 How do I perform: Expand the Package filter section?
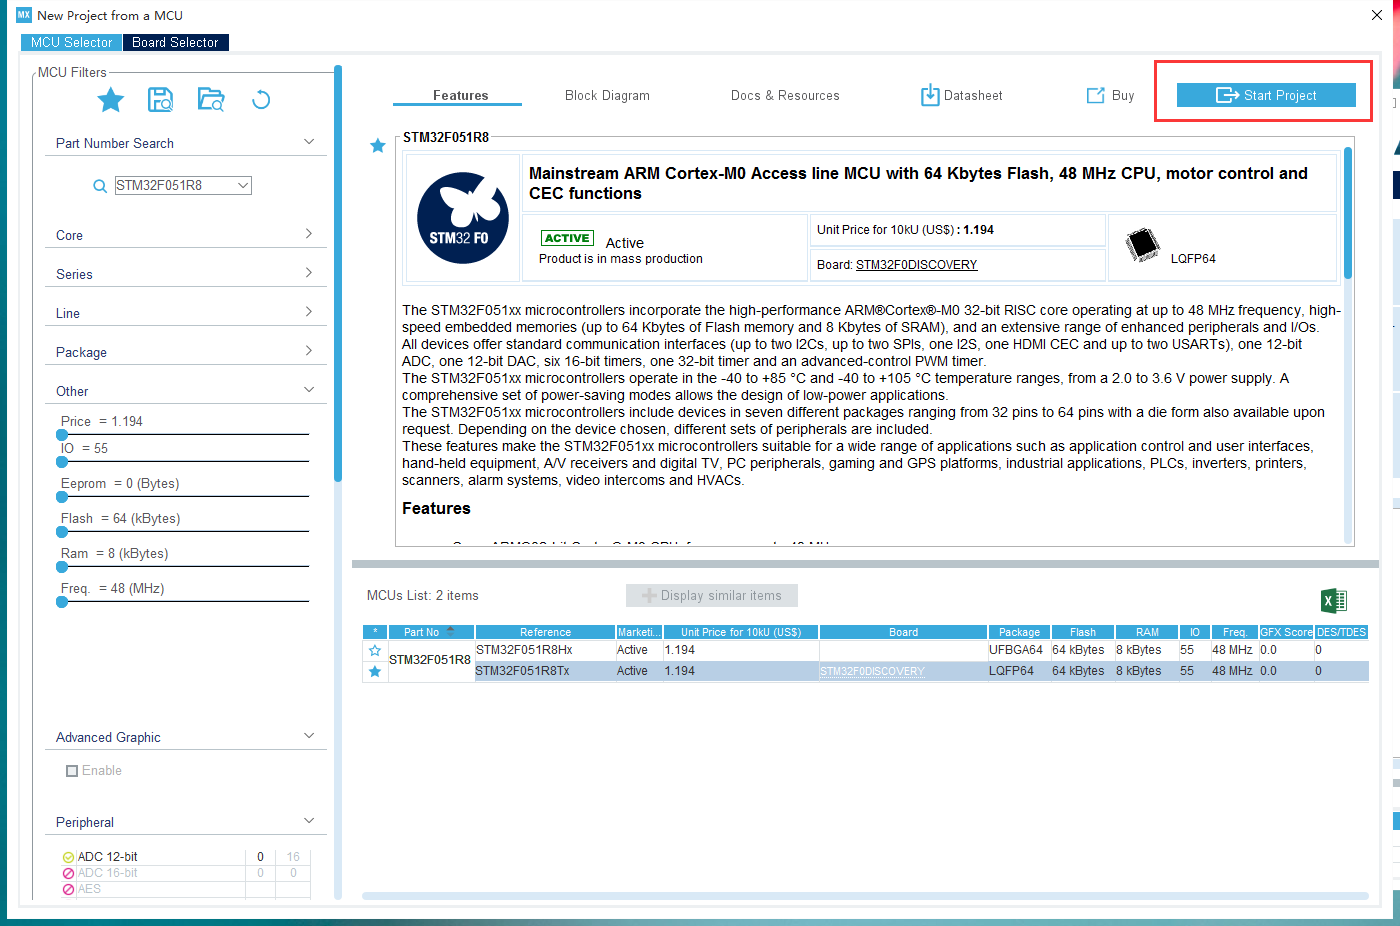[x=309, y=351]
